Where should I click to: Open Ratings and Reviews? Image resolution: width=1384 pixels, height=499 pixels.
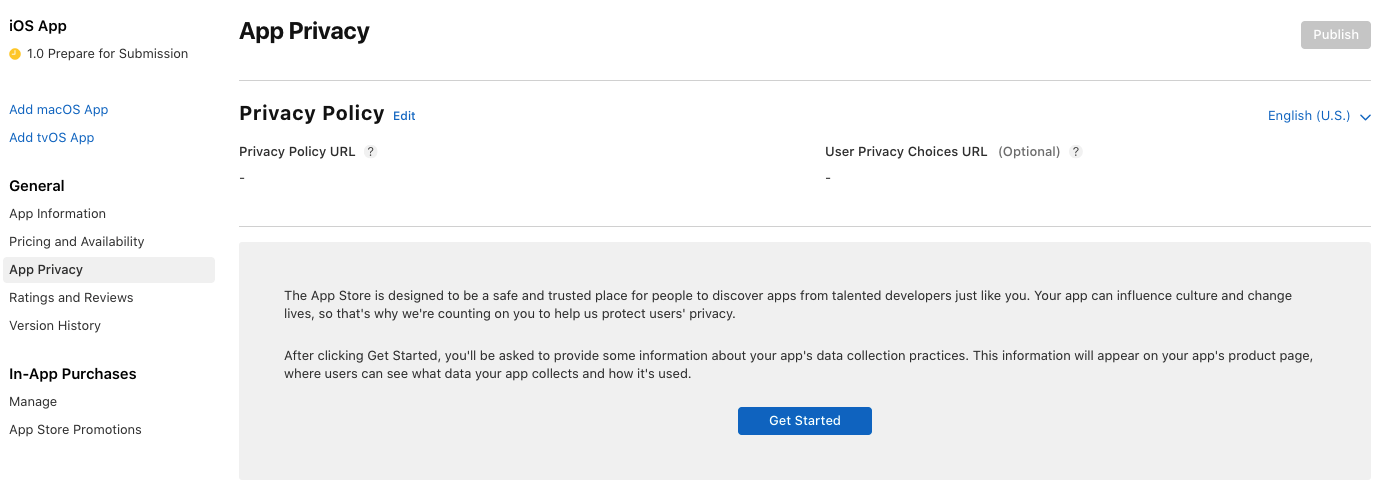coord(71,298)
